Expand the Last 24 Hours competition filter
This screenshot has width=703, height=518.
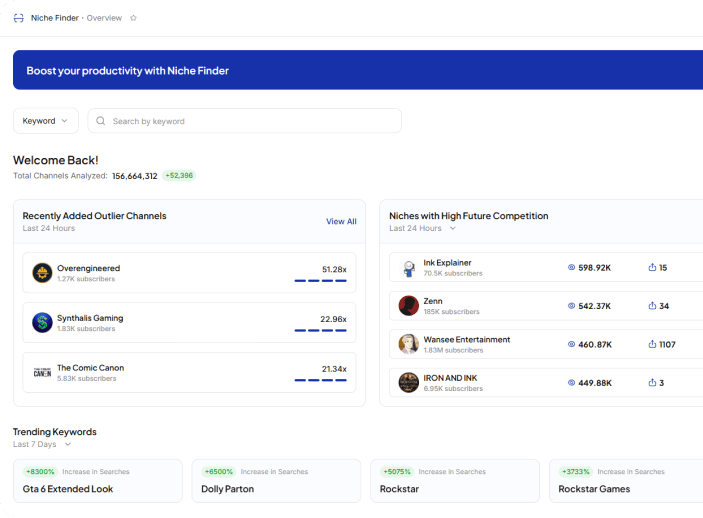pos(453,228)
